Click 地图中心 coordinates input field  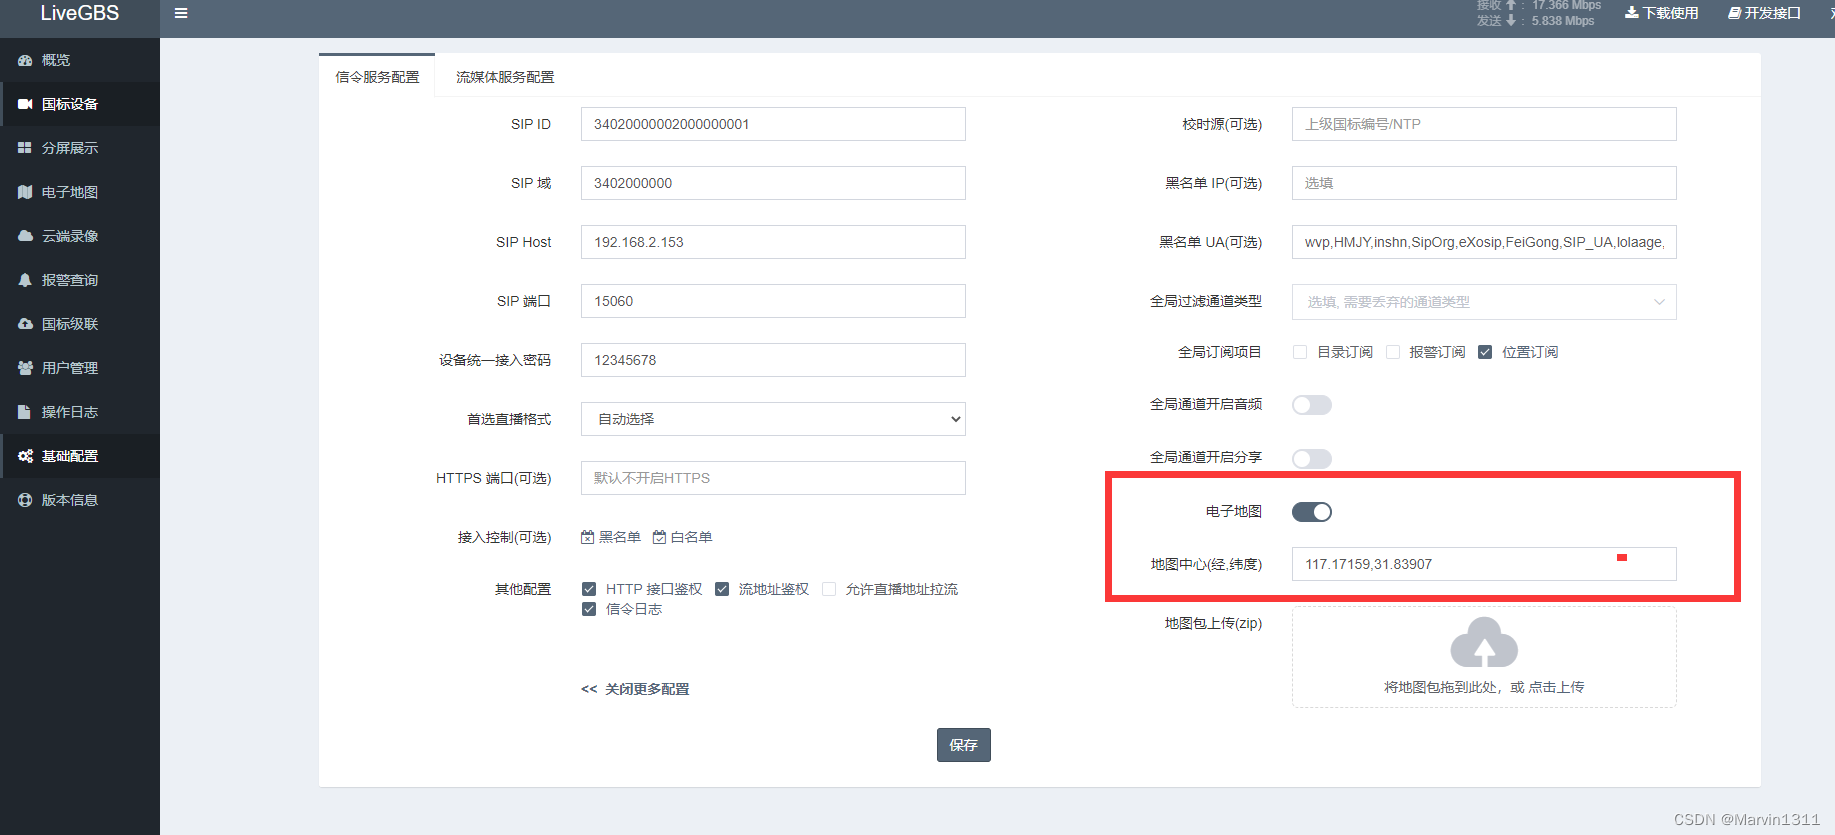point(1484,564)
